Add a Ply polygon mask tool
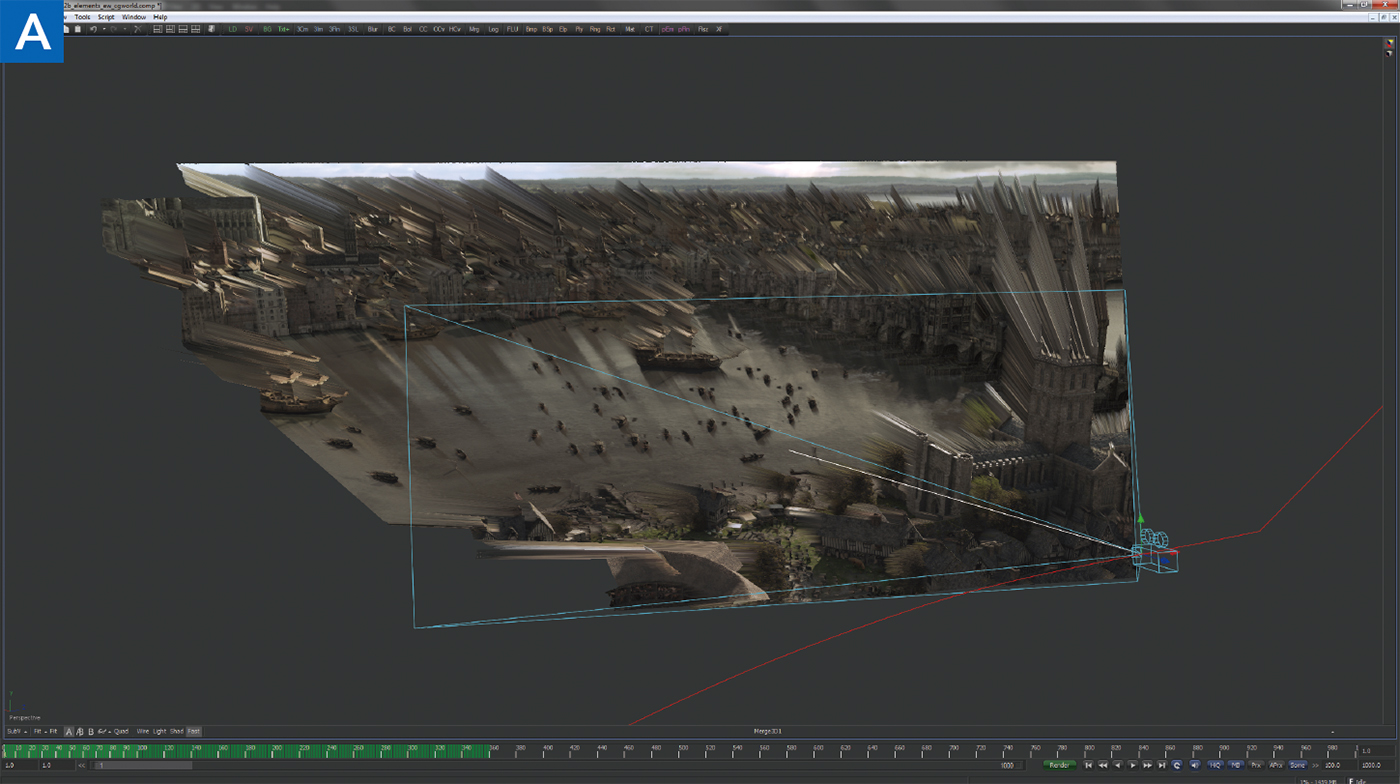This screenshot has height=784, width=1400. pyautogui.click(x=579, y=29)
